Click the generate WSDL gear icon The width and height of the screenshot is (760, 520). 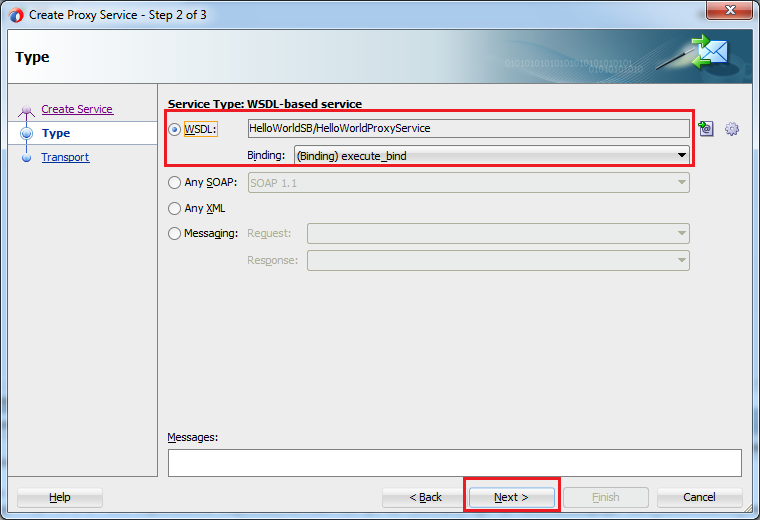click(x=732, y=129)
